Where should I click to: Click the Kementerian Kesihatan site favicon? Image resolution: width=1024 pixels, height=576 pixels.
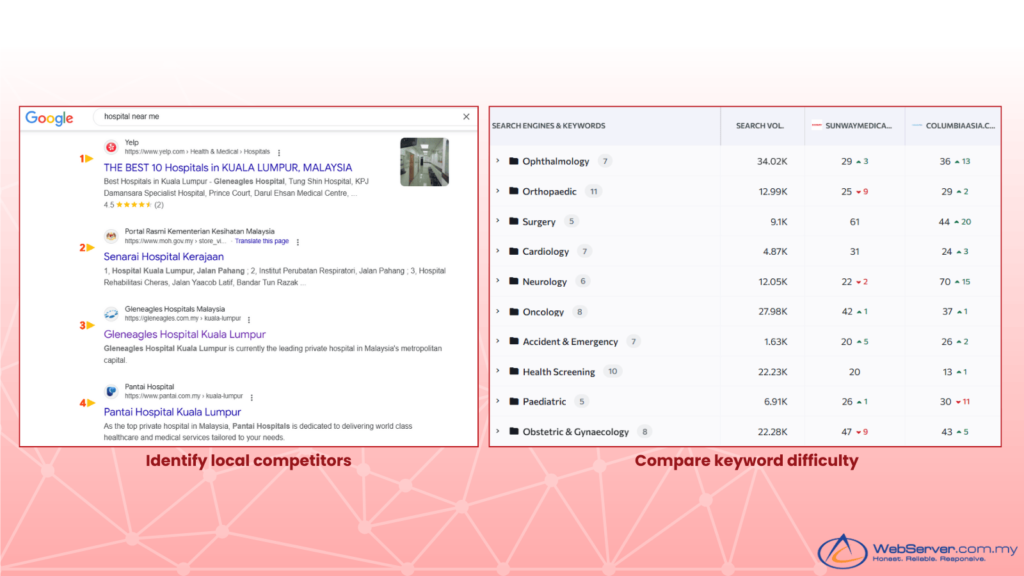(111, 236)
